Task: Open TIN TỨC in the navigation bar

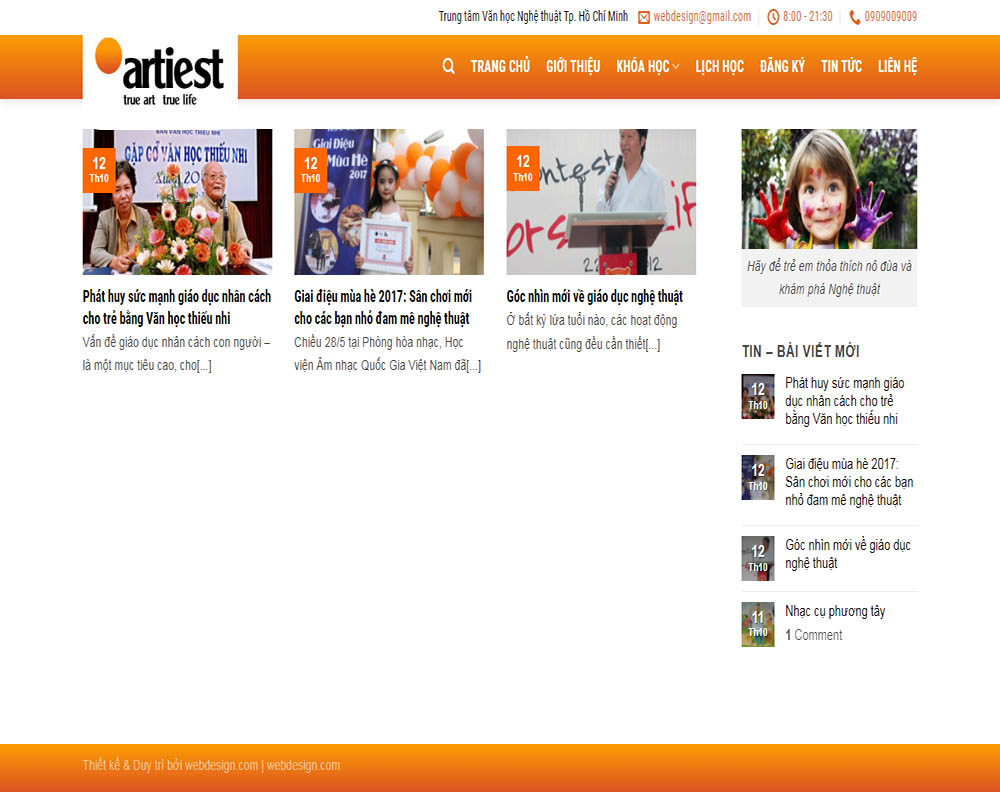Action: pos(841,66)
